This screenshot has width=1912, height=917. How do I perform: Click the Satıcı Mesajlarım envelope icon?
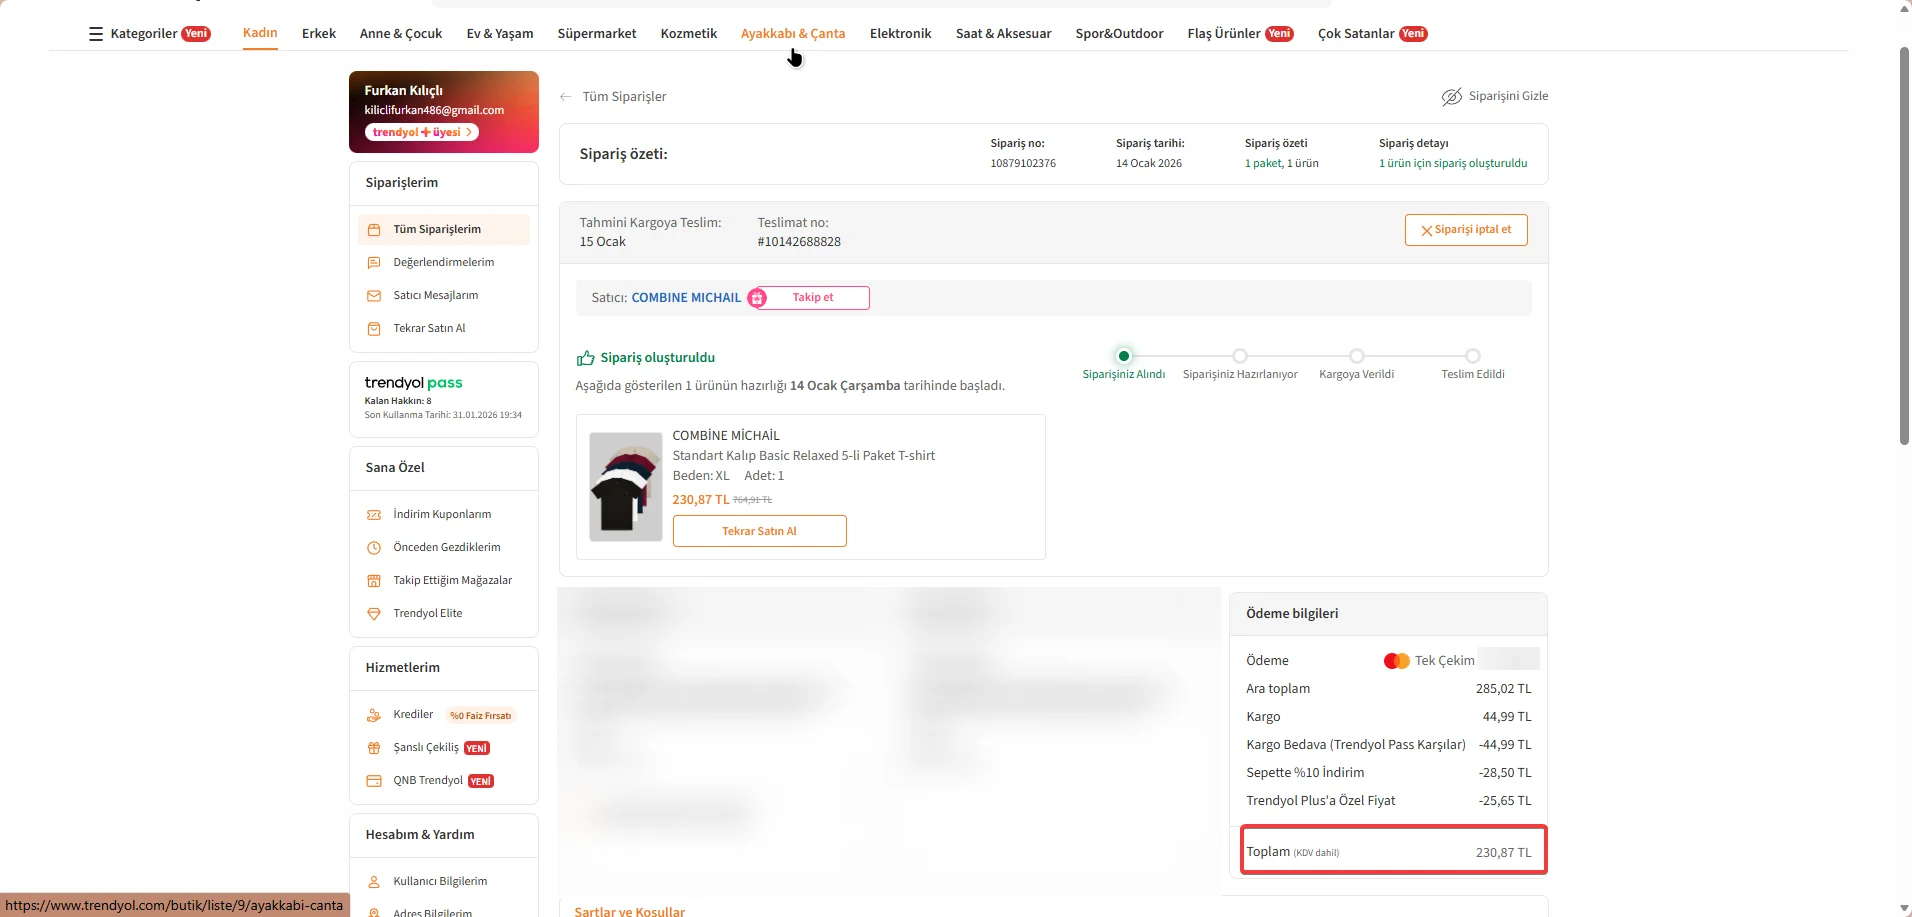pos(374,296)
